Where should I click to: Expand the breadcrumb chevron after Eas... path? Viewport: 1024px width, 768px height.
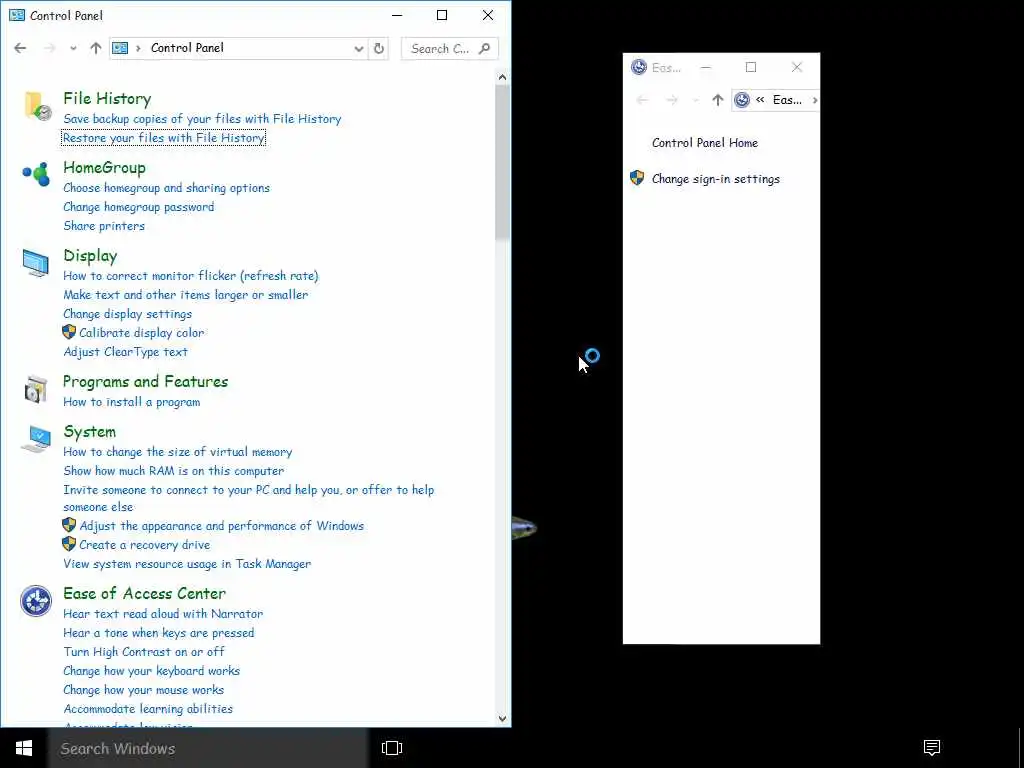814,100
